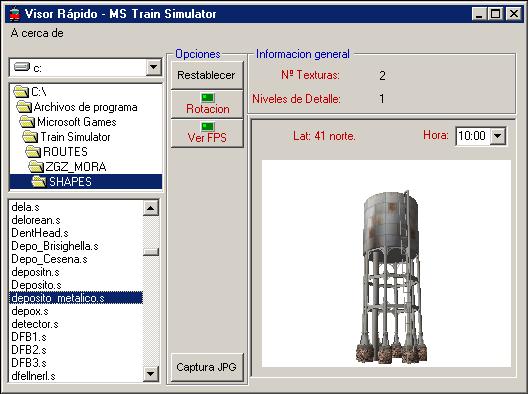The image size is (528, 394).
Task: Open the Train Simulator folder
Action: coord(66,137)
